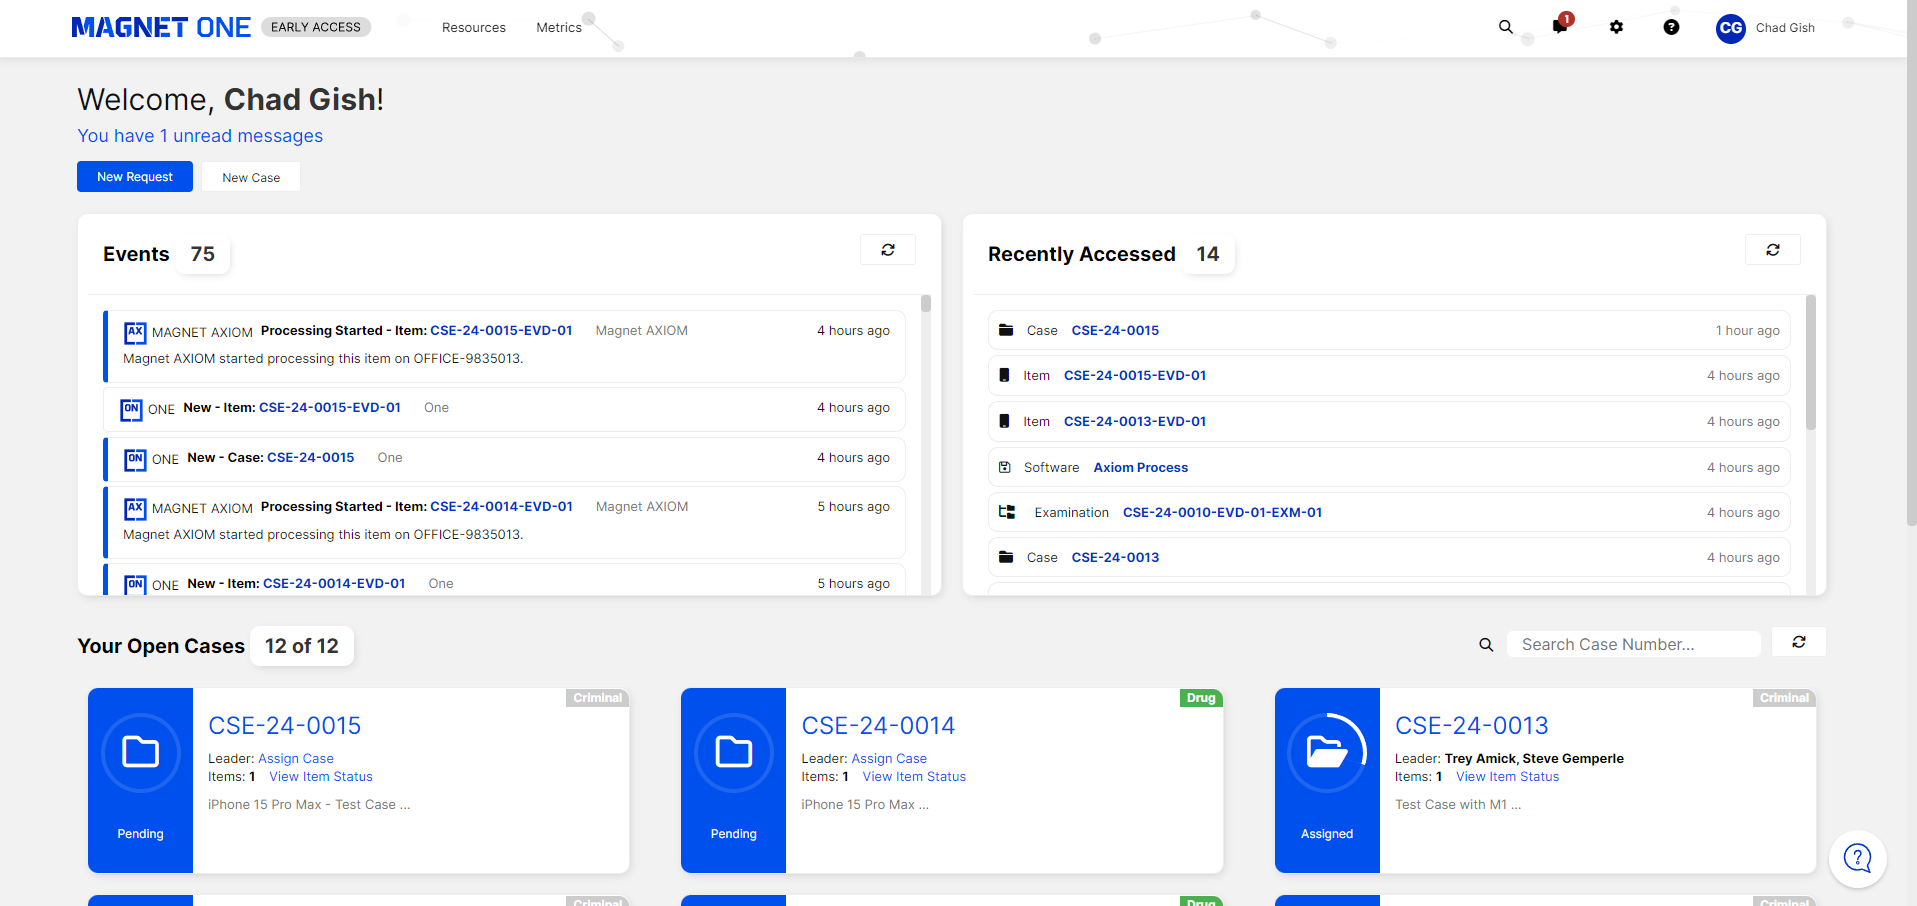Click the CSE-24-0015 Pending folder icon

[x=140, y=752]
